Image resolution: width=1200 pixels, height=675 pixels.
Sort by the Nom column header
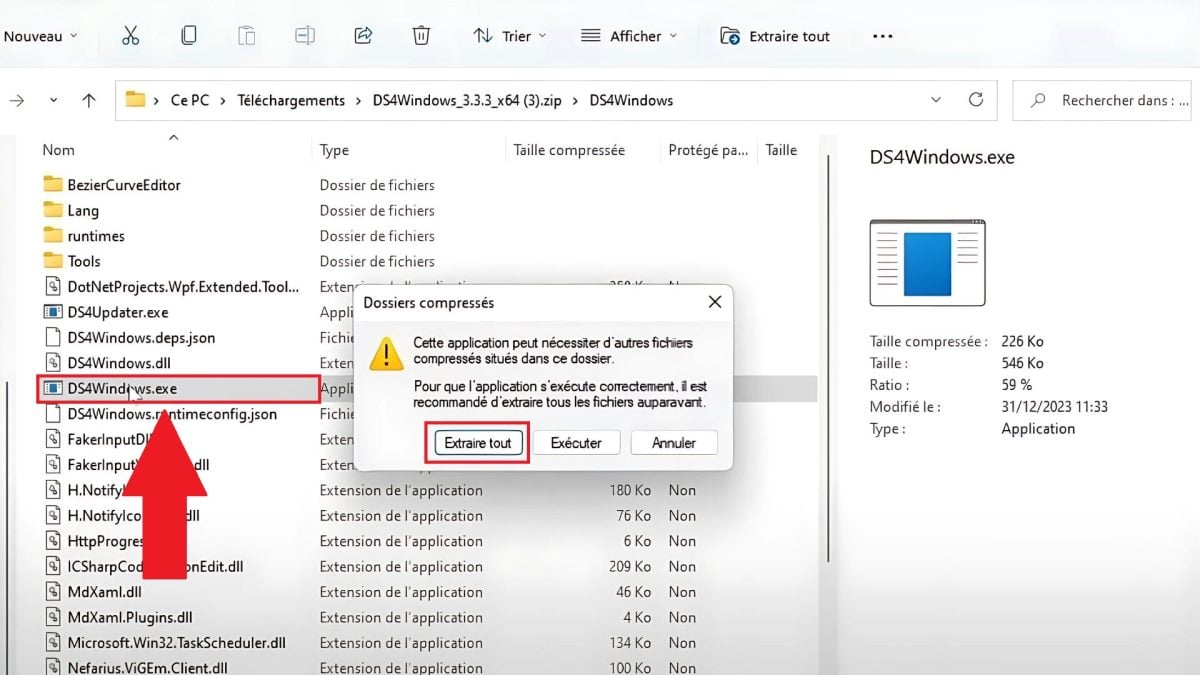(x=59, y=150)
